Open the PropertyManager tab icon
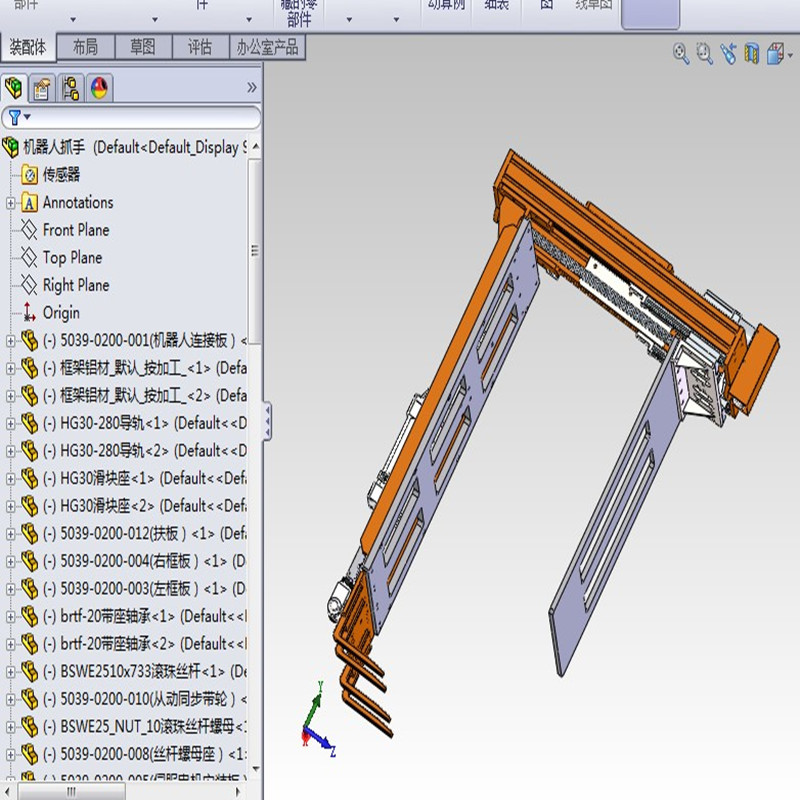This screenshot has width=800, height=800. [42, 89]
